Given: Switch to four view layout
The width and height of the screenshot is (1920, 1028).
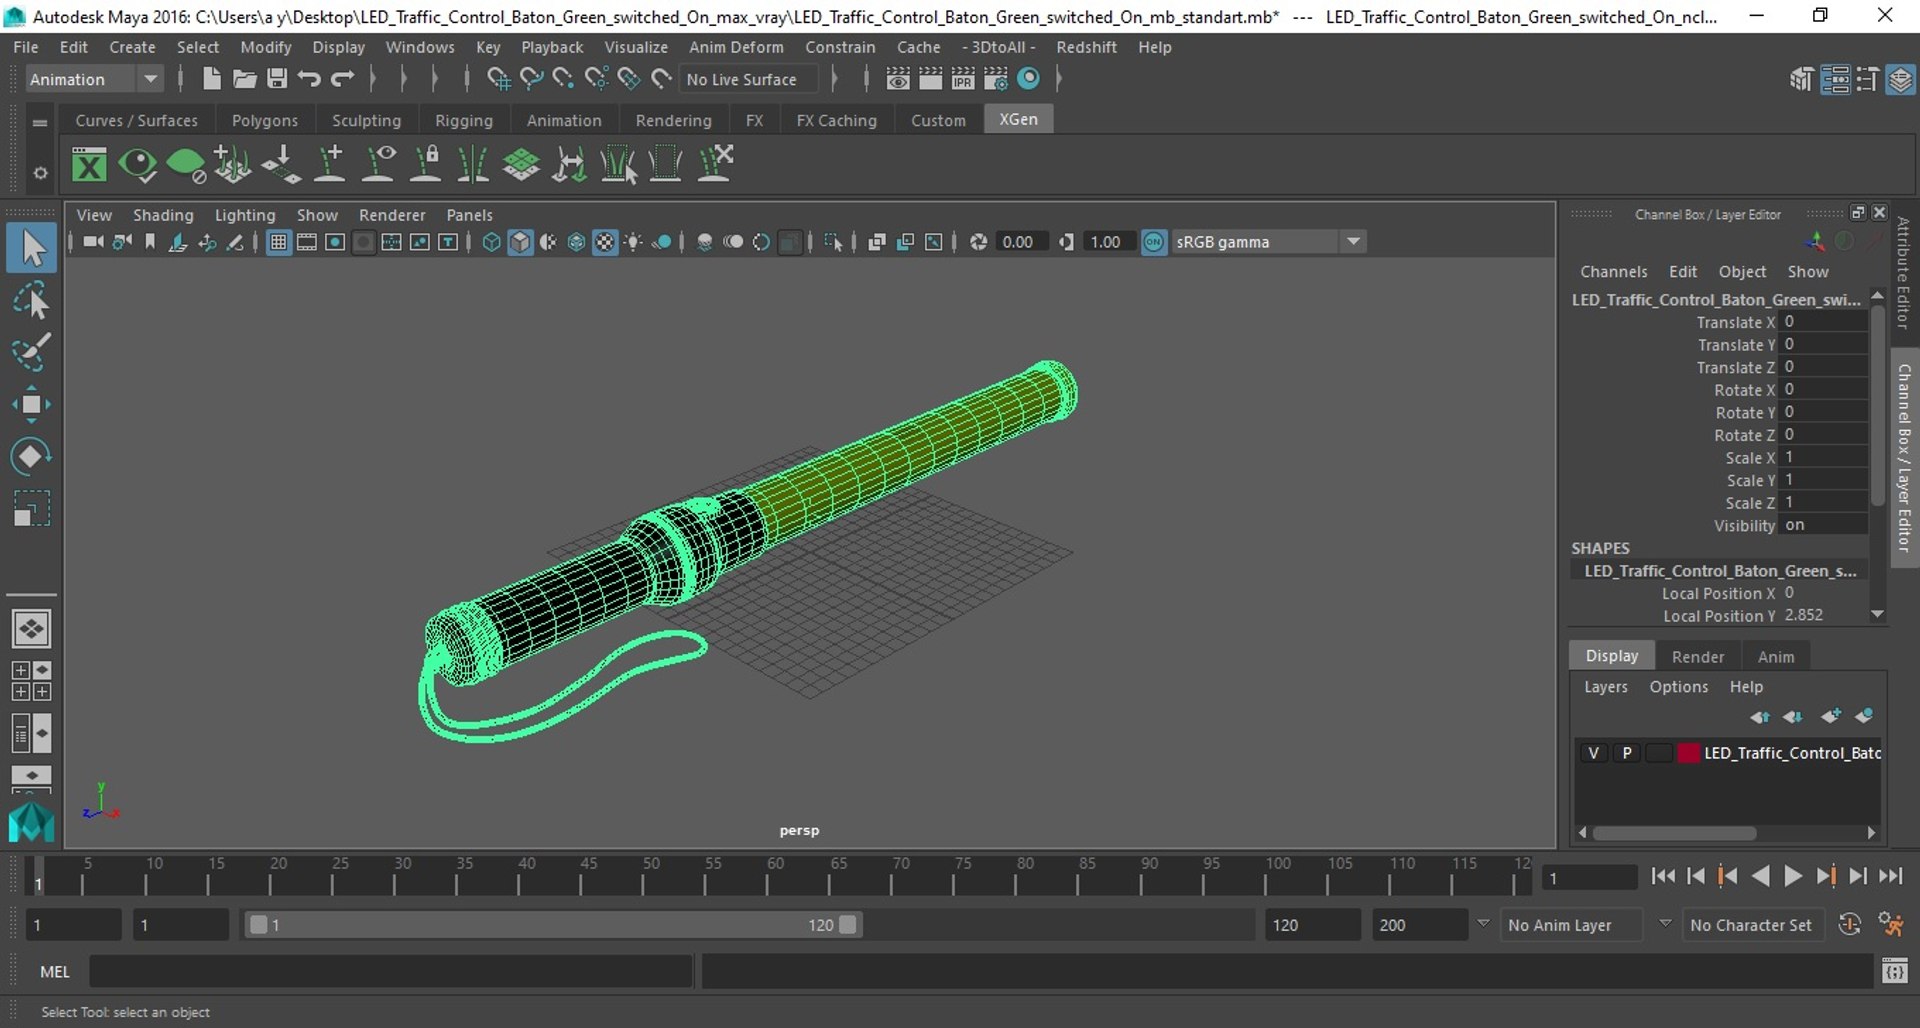Looking at the screenshot, I should click(31, 681).
